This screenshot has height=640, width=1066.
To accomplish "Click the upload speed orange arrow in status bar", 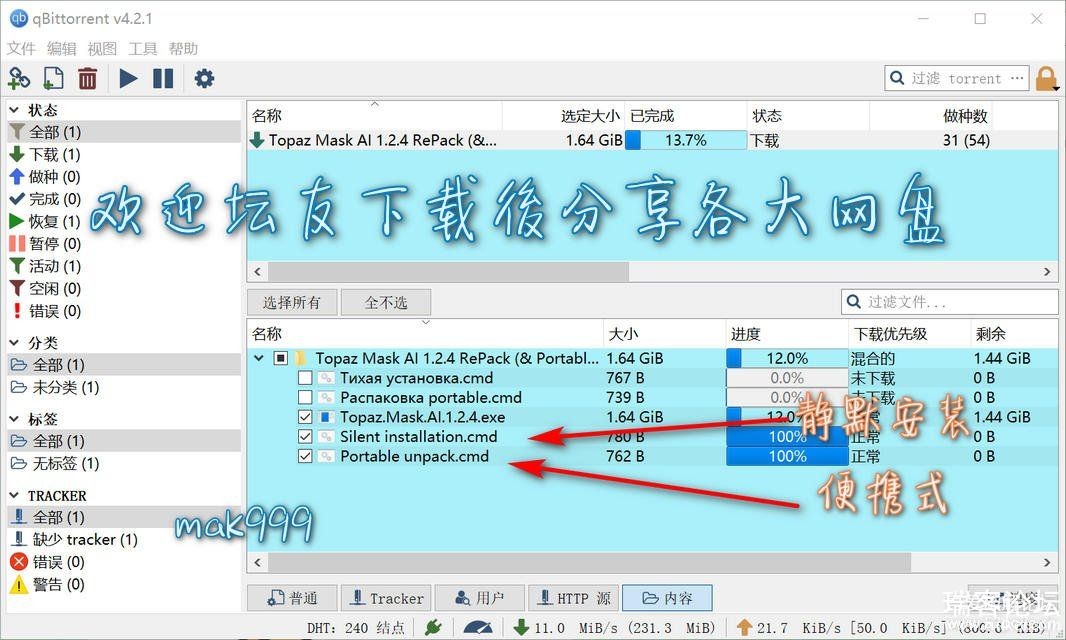I will pyautogui.click(x=744, y=627).
